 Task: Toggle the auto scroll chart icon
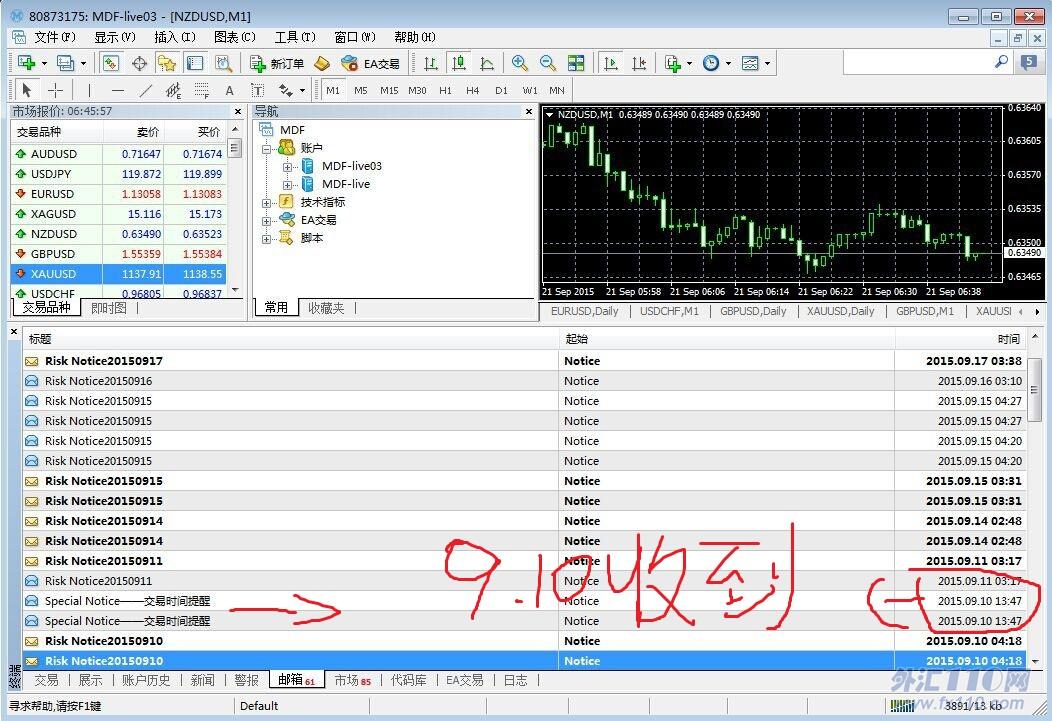pos(611,63)
